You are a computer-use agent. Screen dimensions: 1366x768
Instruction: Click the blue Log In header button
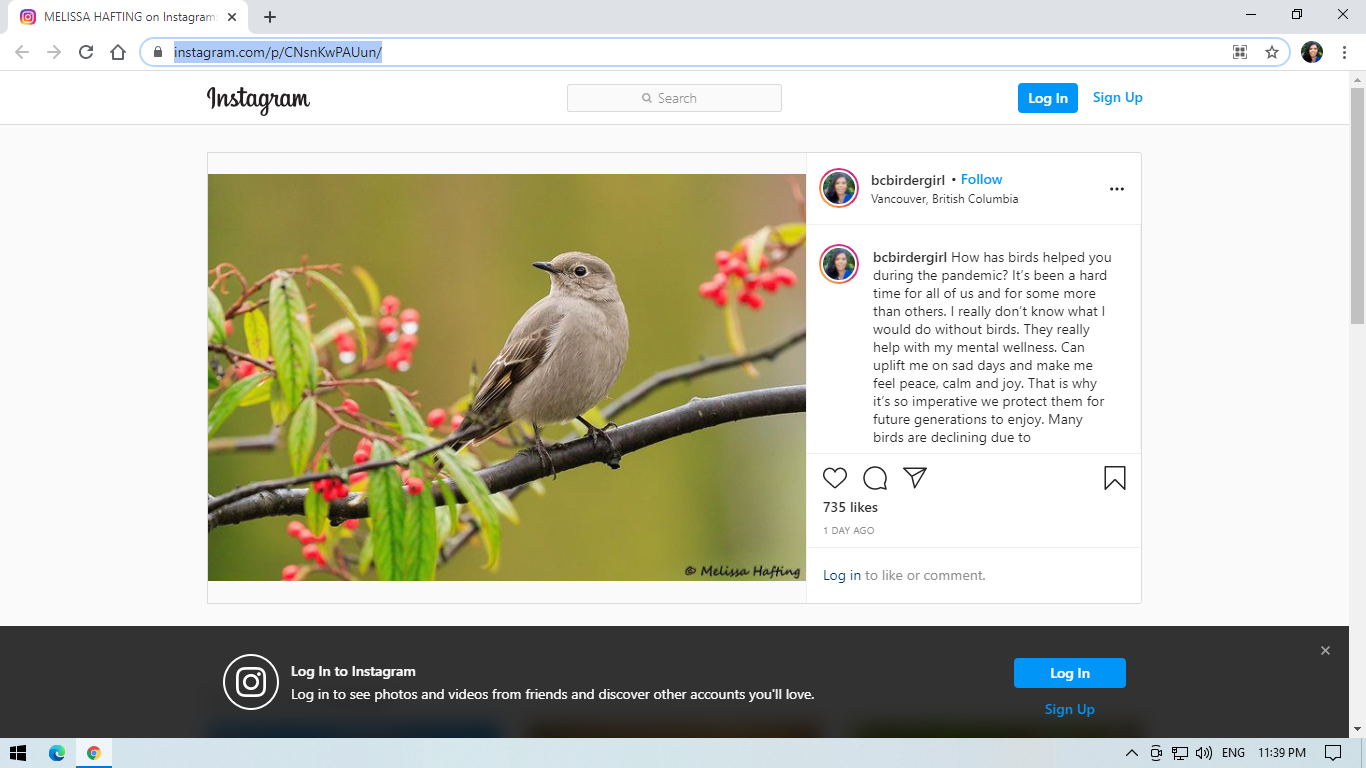(x=1047, y=98)
